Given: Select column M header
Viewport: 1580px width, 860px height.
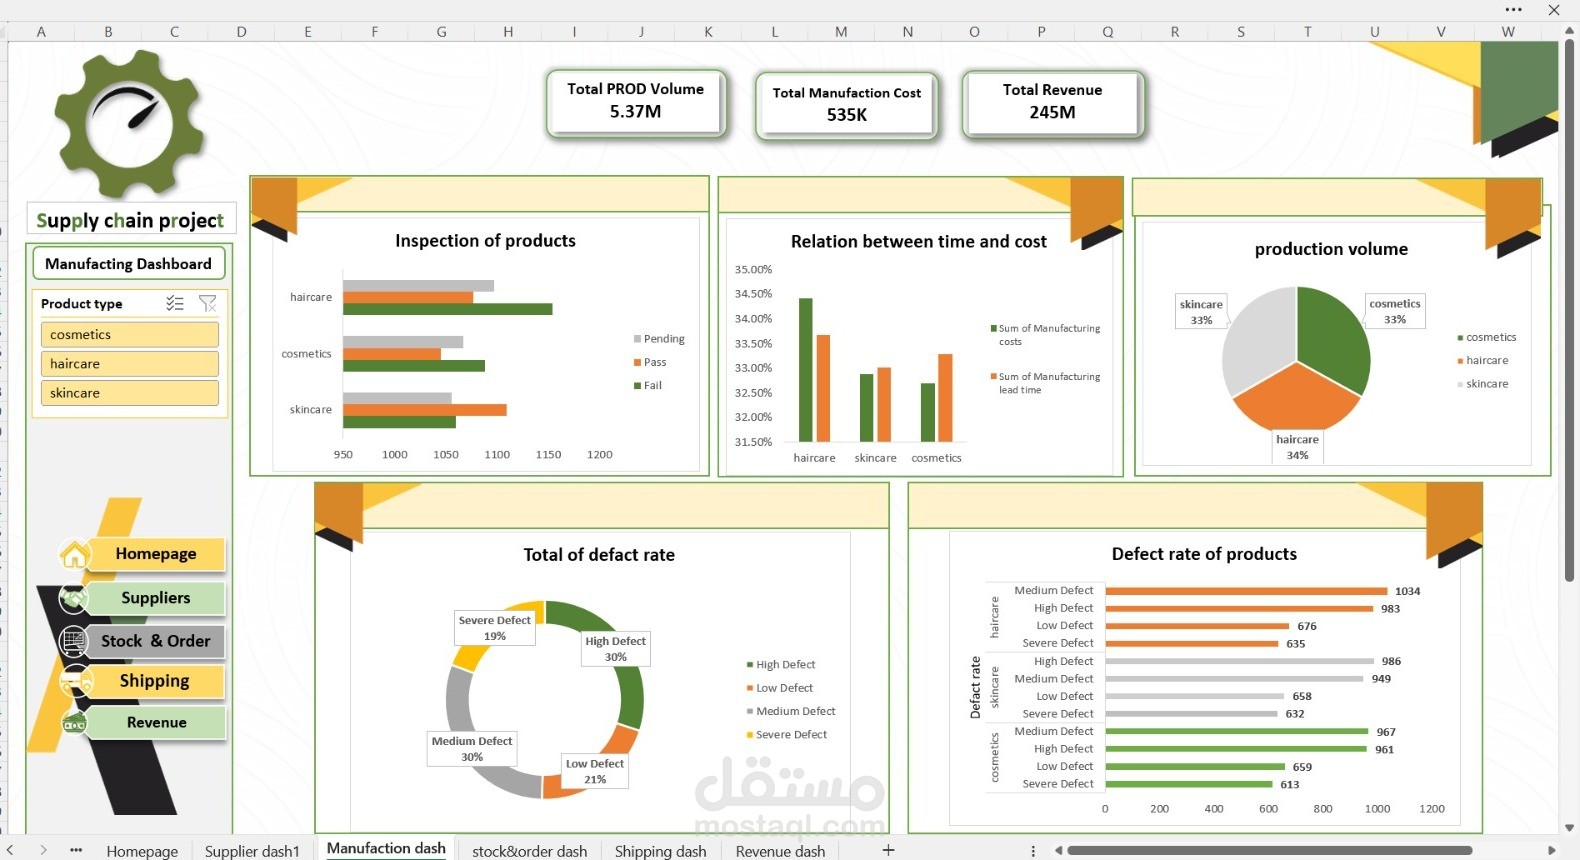Looking at the screenshot, I should pyautogui.click(x=841, y=32).
